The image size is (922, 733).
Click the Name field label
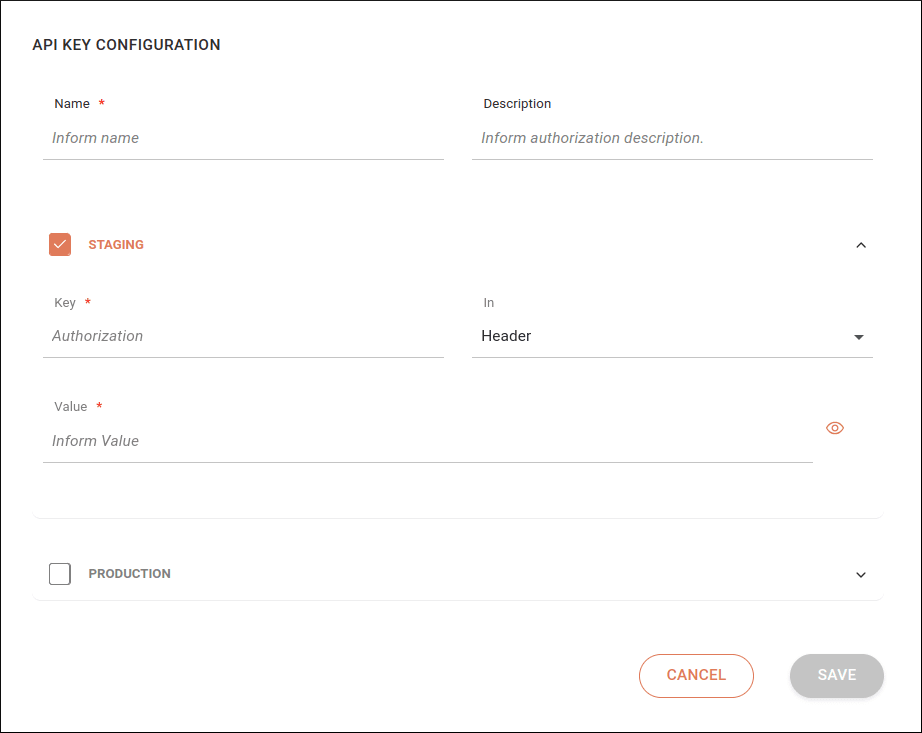(72, 104)
